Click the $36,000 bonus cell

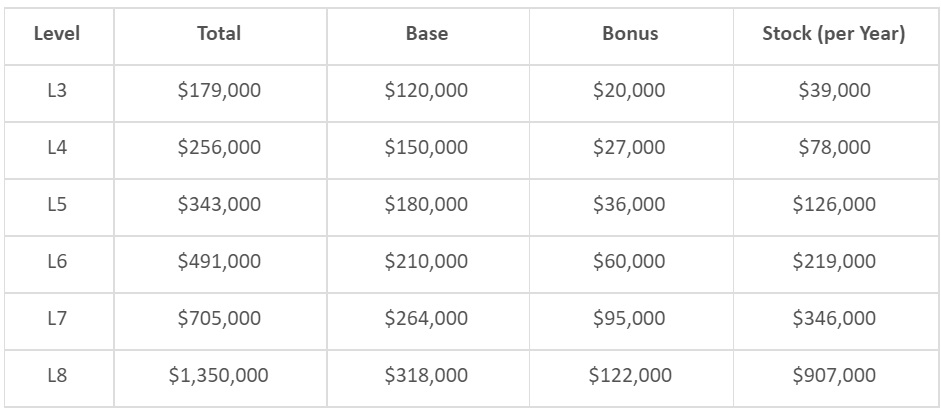(x=629, y=204)
